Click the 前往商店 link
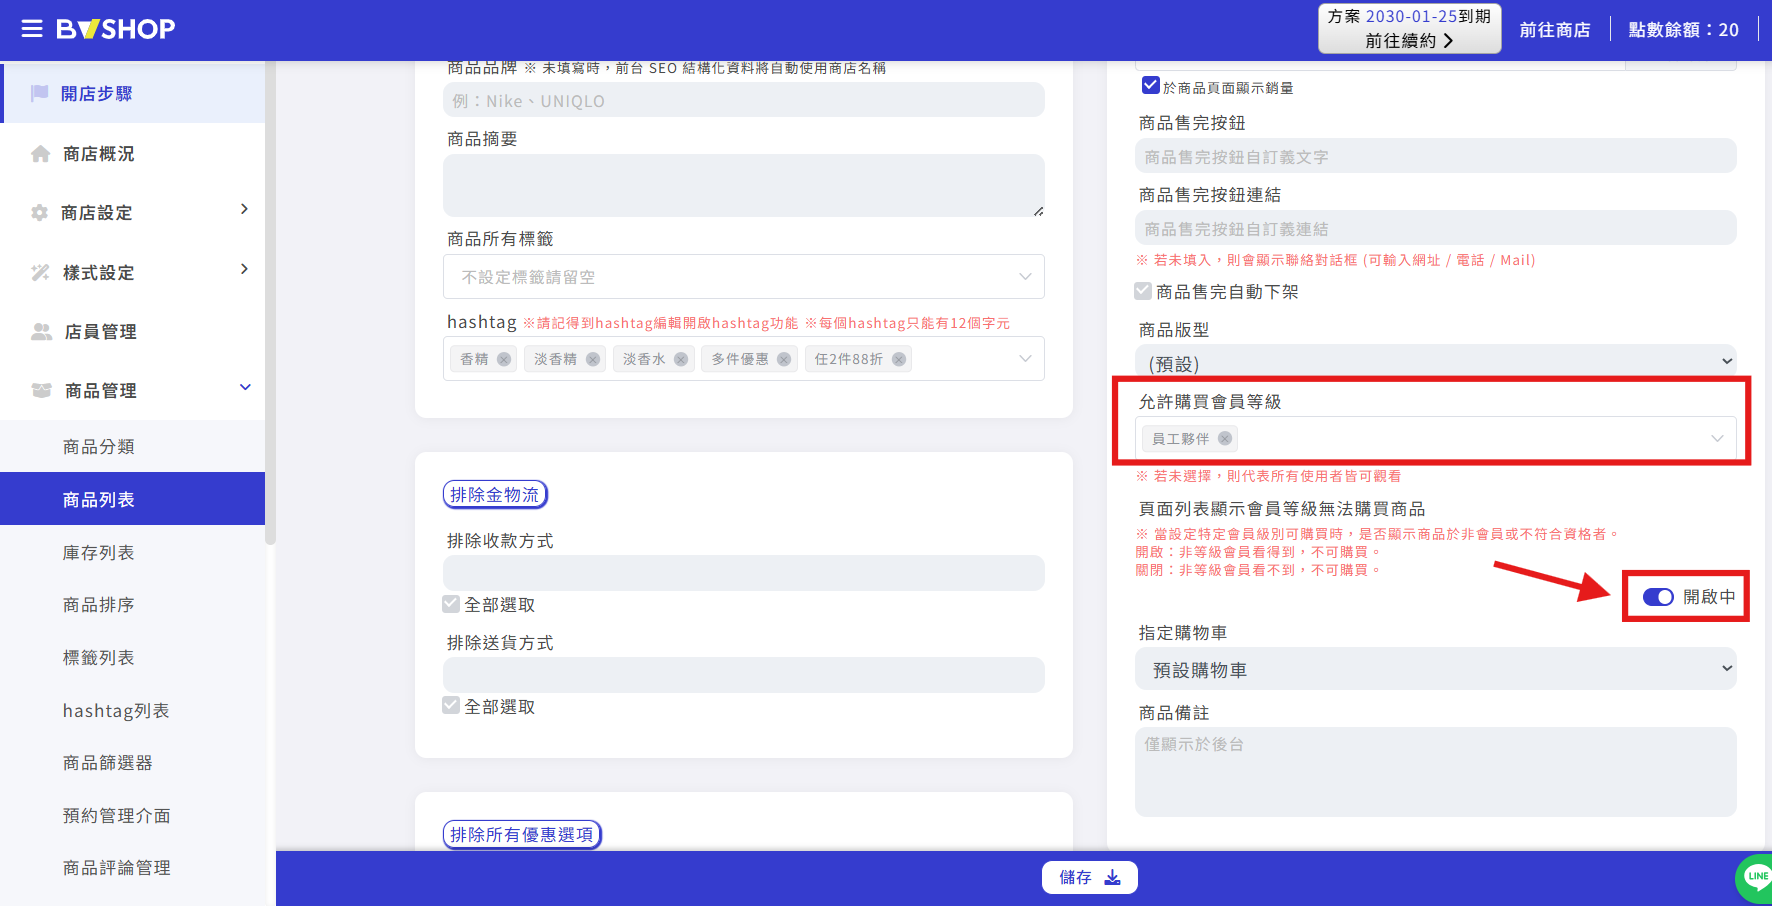 (1555, 30)
